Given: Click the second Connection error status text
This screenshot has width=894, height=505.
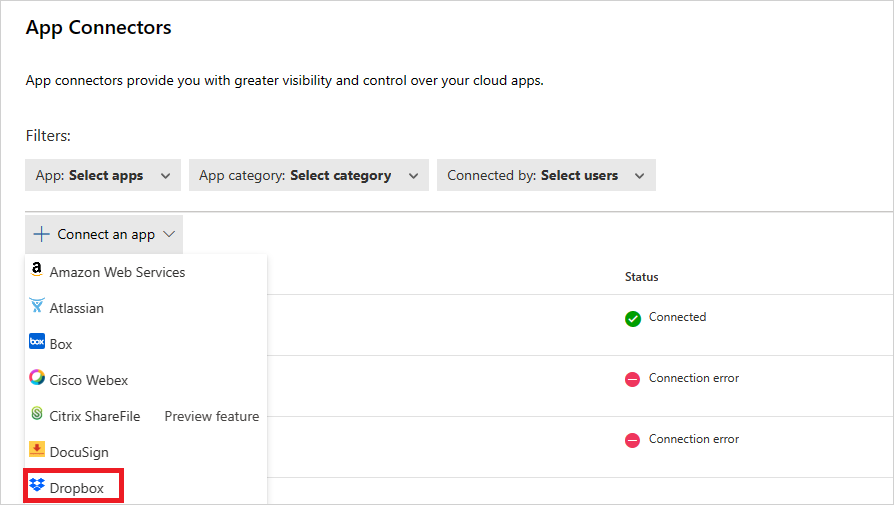Looking at the screenshot, I should [693, 440].
